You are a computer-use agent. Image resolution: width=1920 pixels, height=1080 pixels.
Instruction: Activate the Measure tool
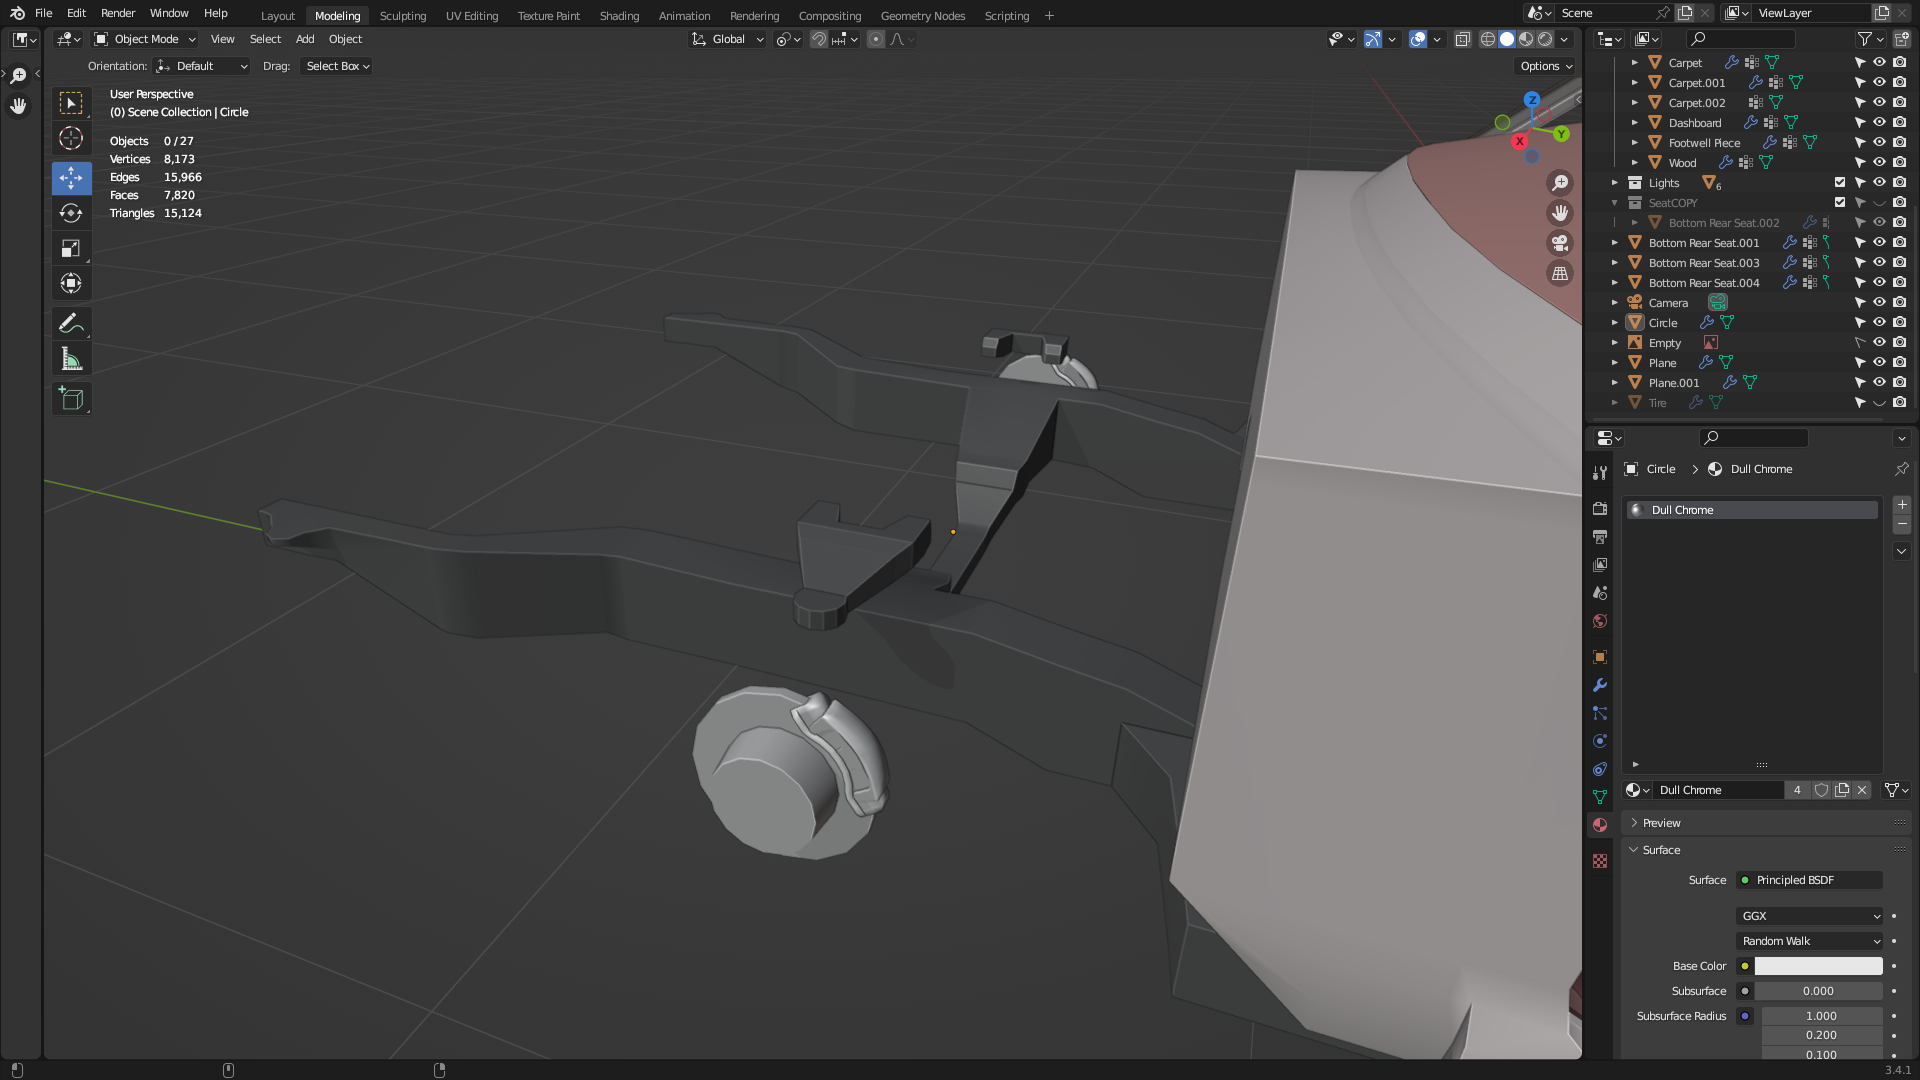tap(71, 359)
